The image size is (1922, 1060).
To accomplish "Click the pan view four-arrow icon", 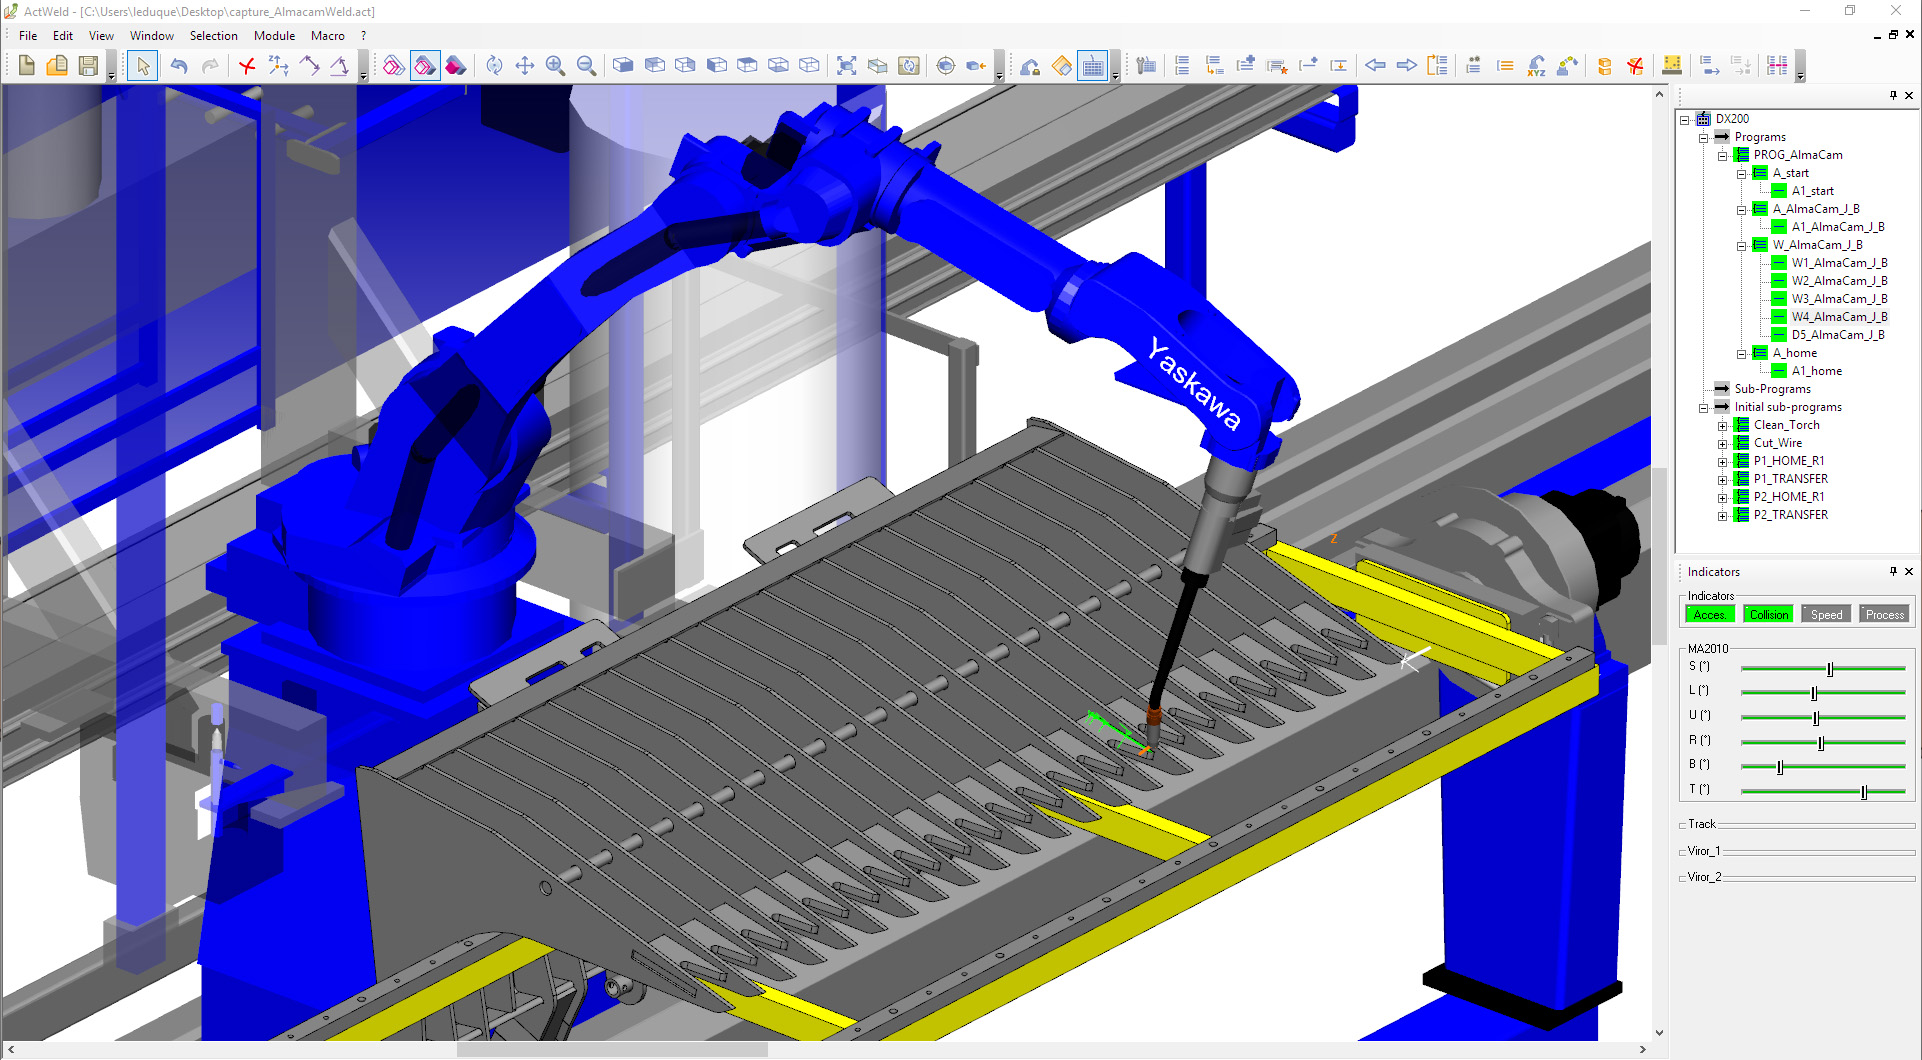I will (x=524, y=66).
